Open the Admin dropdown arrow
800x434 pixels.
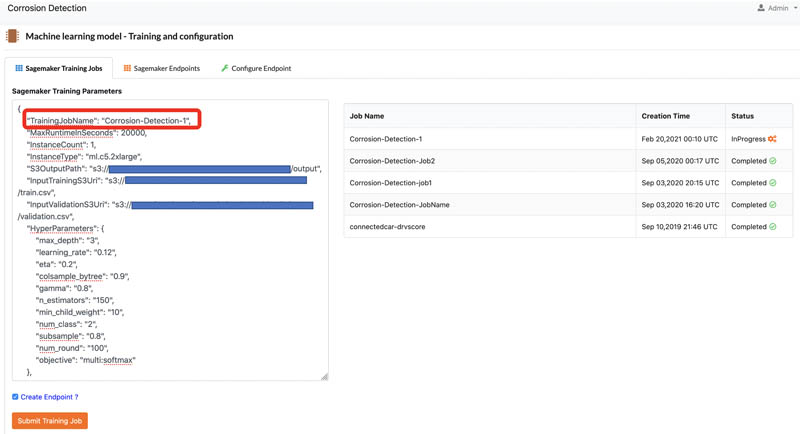(x=795, y=8)
